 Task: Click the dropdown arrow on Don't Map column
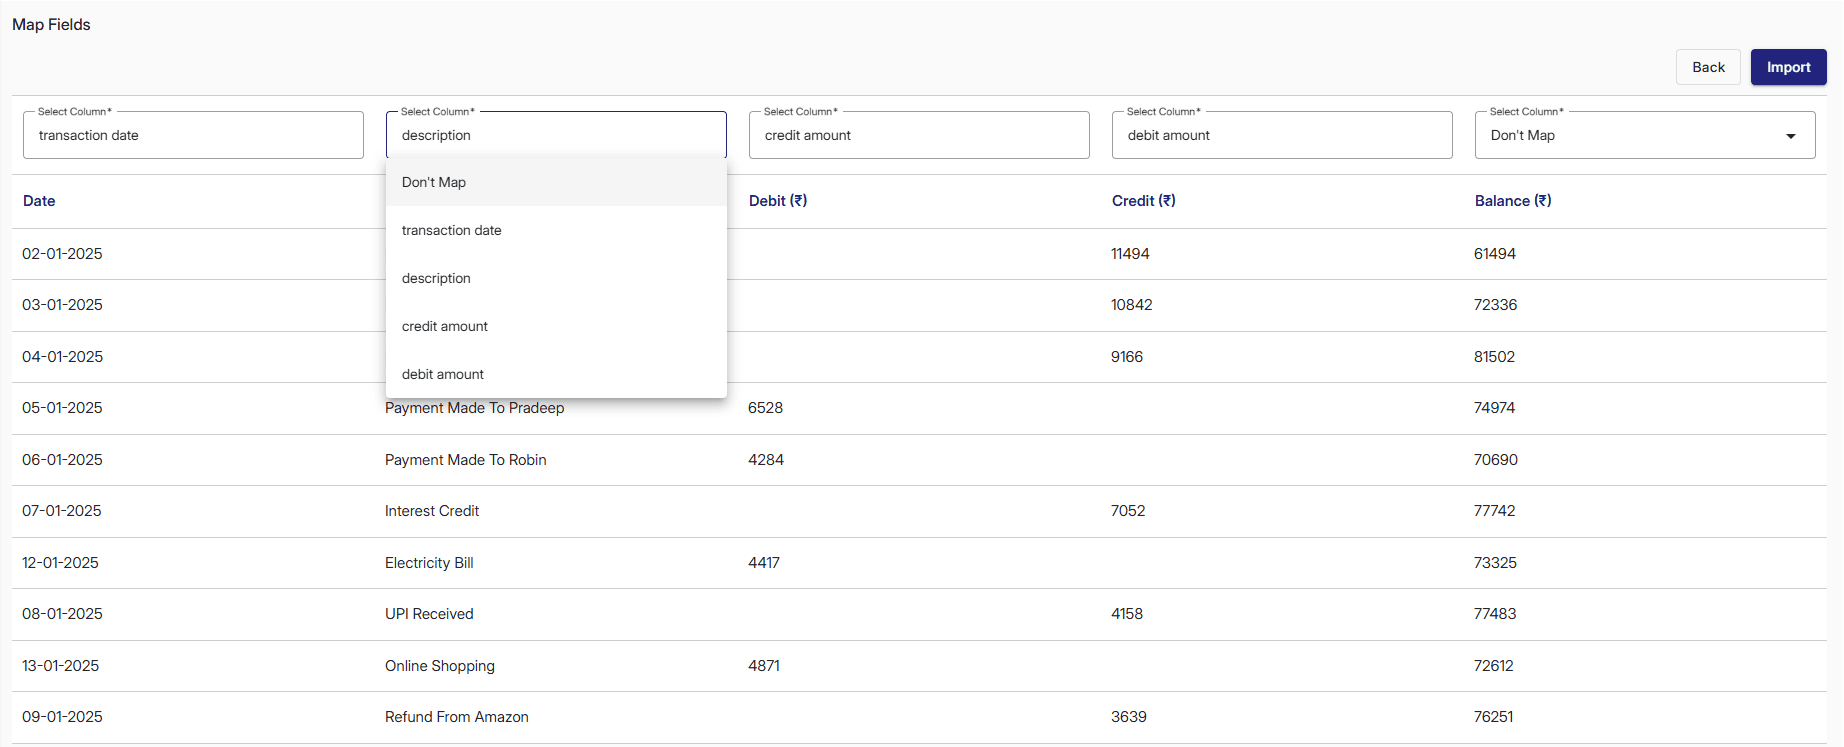pyautogui.click(x=1790, y=136)
